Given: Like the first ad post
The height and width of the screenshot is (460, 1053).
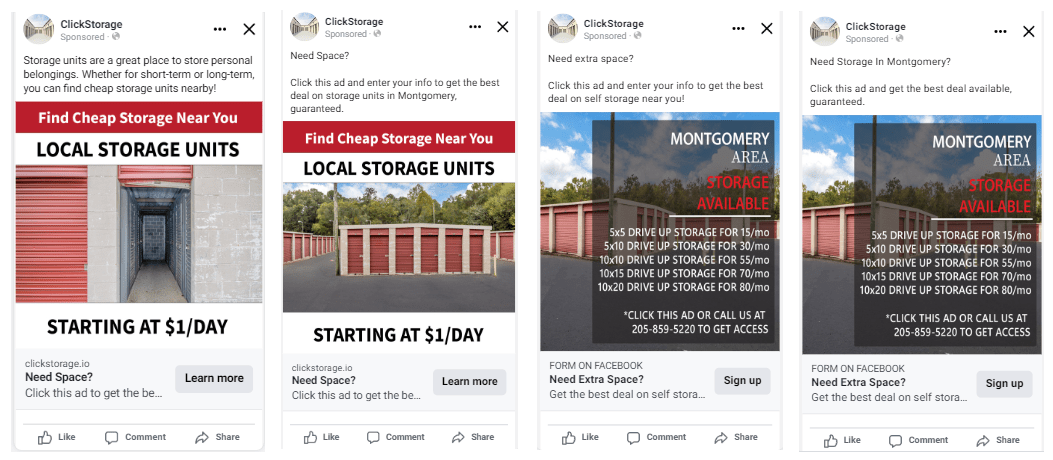Looking at the screenshot, I should [x=56, y=437].
